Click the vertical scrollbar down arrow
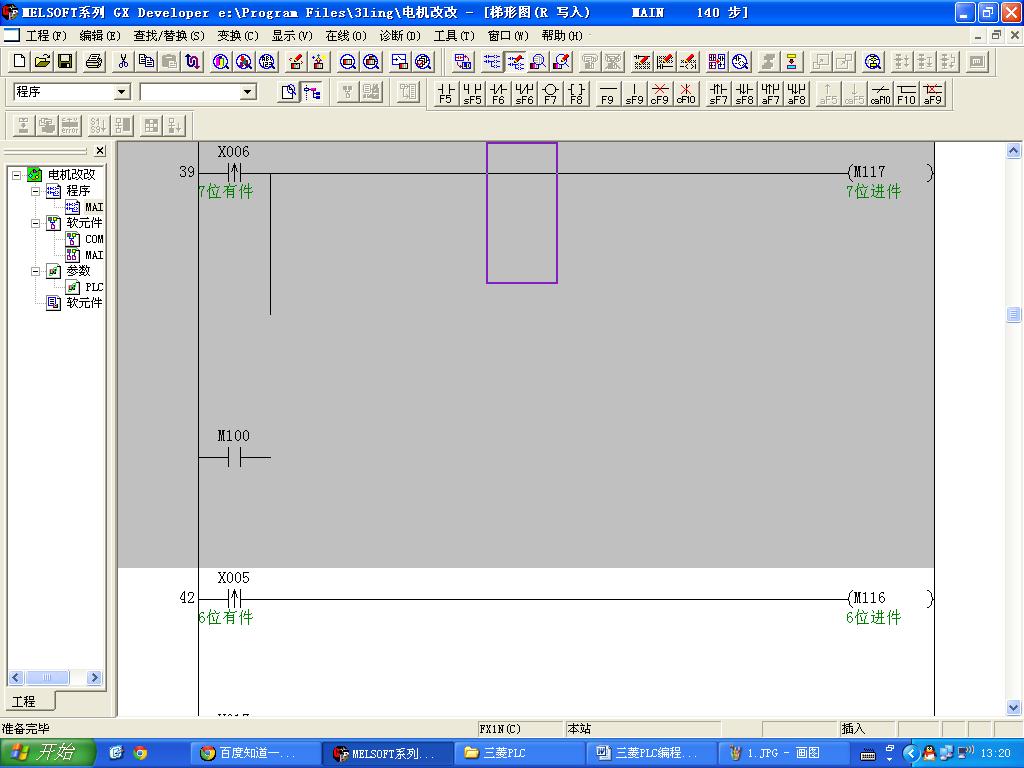The width and height of the screenshot is (1024, 768). click(x=1013, y=708)
